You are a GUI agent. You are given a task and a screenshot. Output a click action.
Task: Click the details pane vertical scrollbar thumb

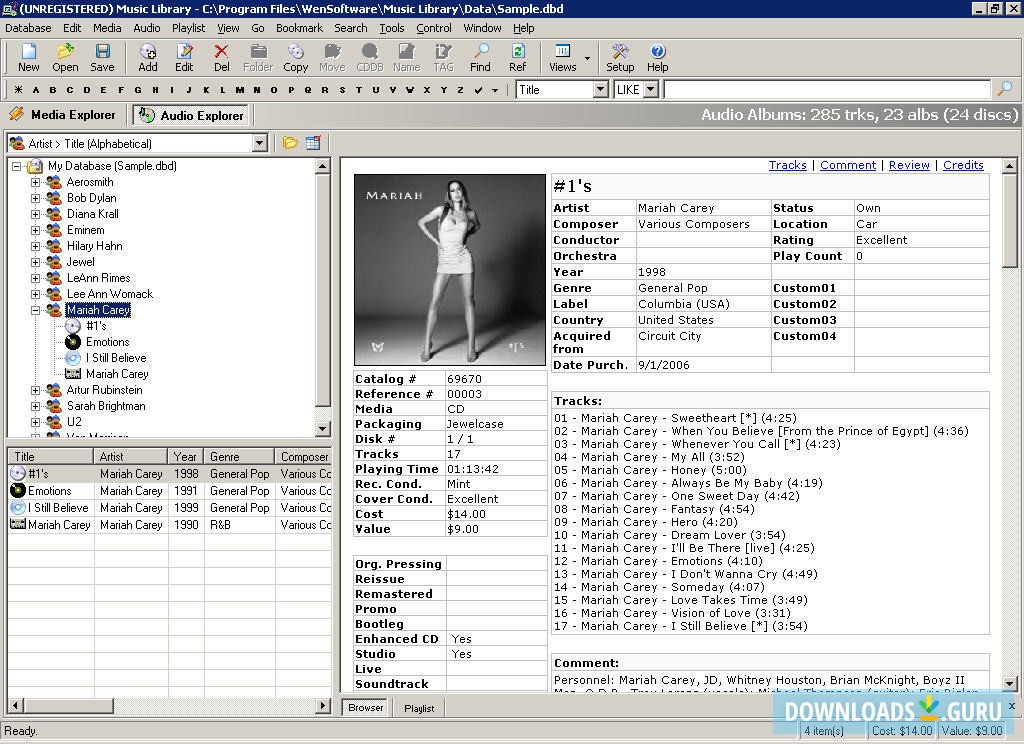[x=1010, y=220]
